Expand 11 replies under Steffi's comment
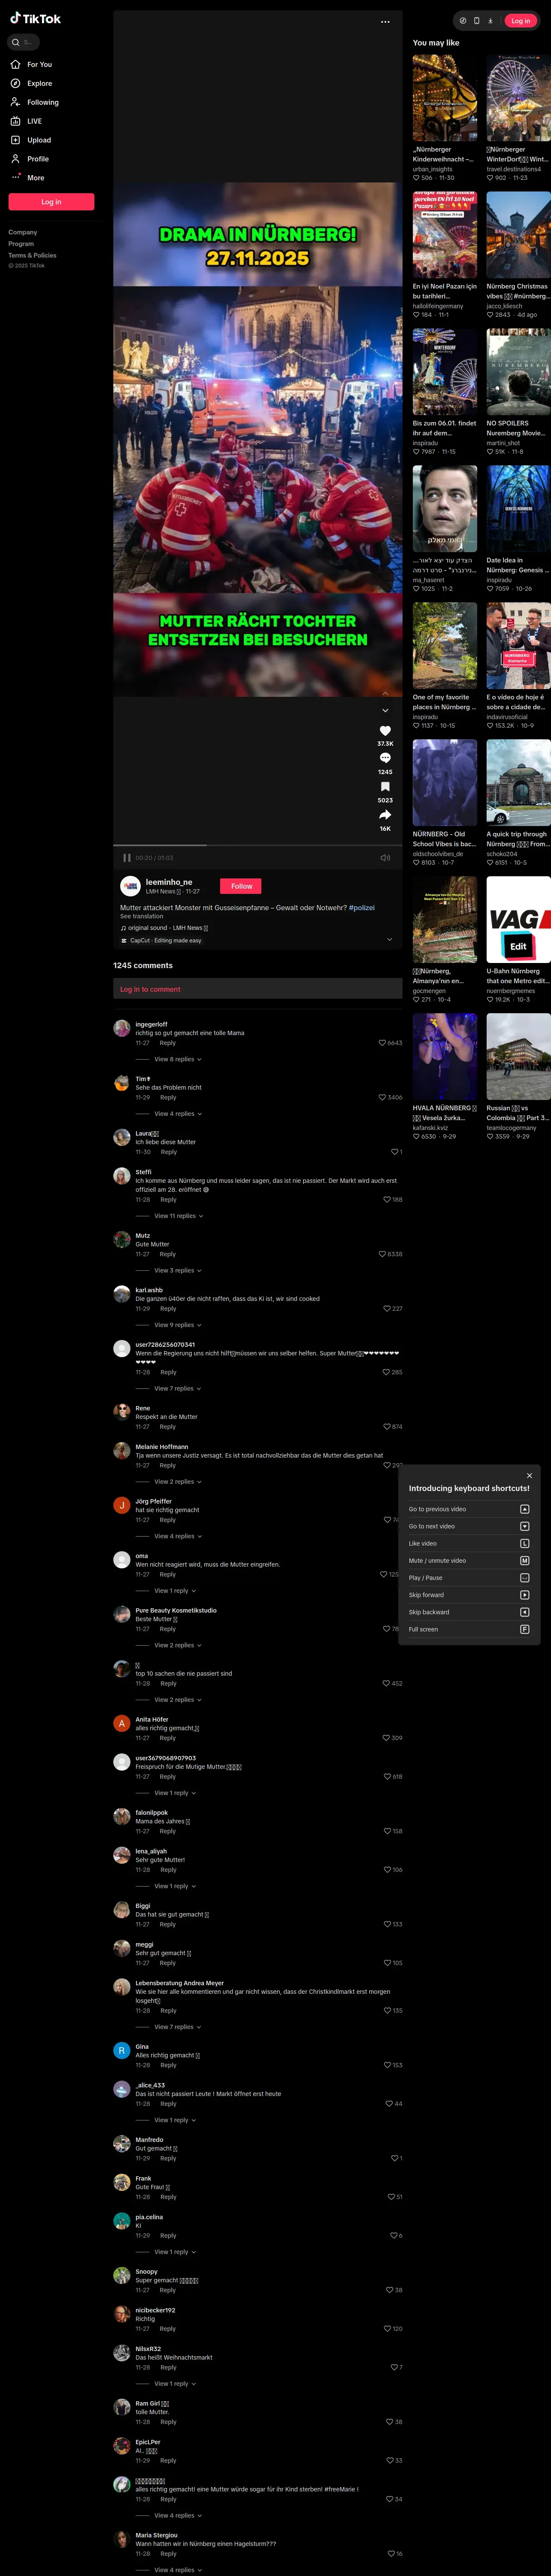This screenshot has width=551, height=2576. 179,1216
